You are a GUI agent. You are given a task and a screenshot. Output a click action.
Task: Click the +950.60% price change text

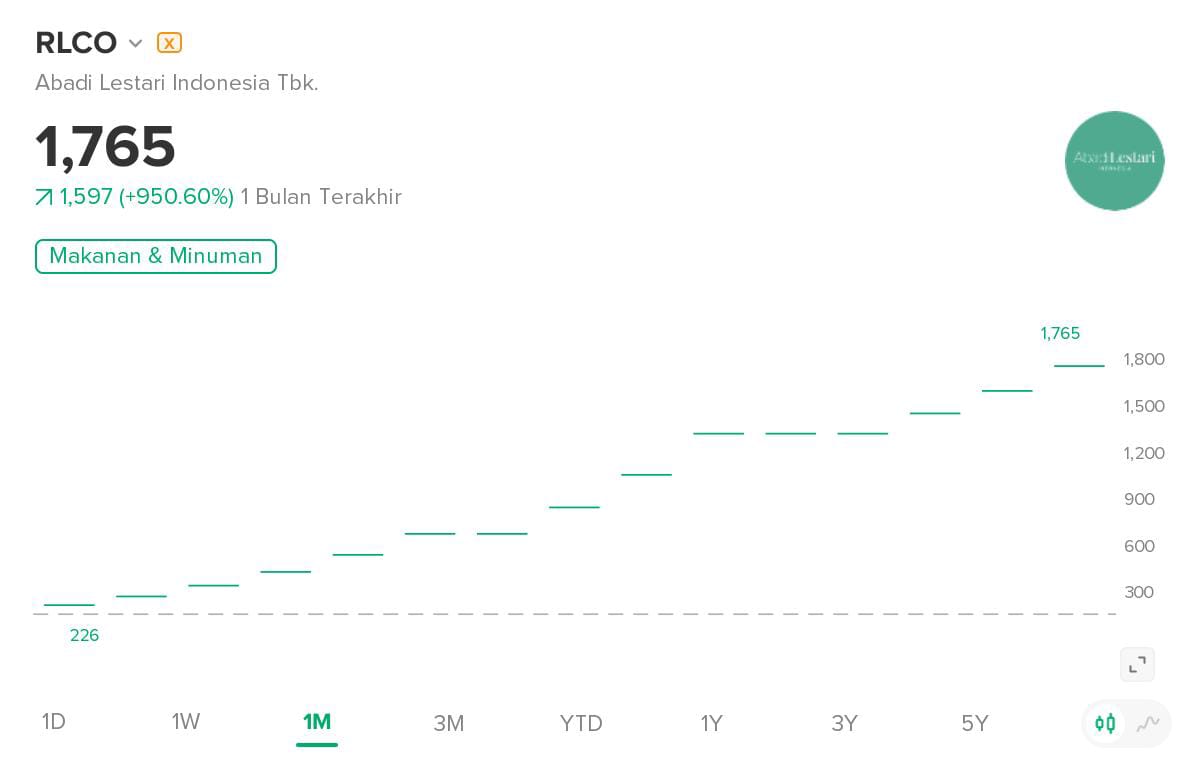[176, 197]
